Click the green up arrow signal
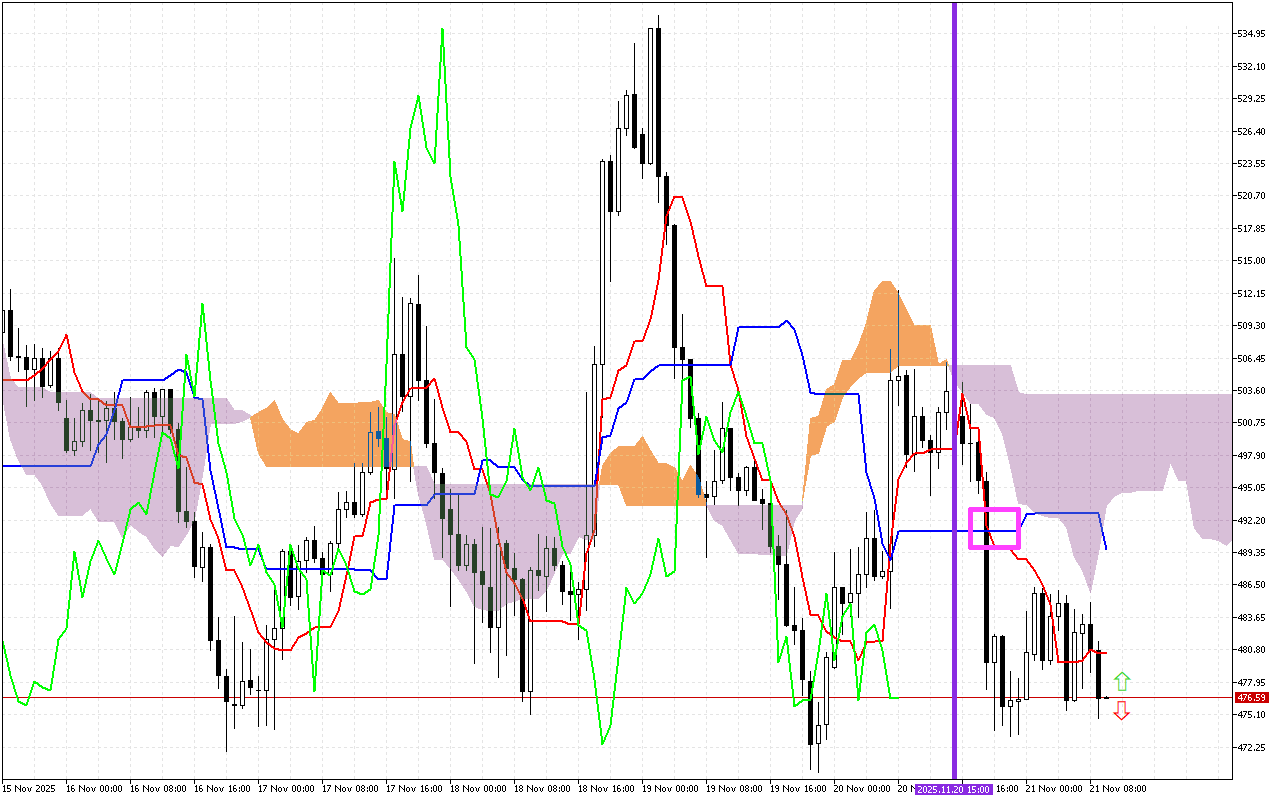The image size is (1280, 800). coord(1122,682)
